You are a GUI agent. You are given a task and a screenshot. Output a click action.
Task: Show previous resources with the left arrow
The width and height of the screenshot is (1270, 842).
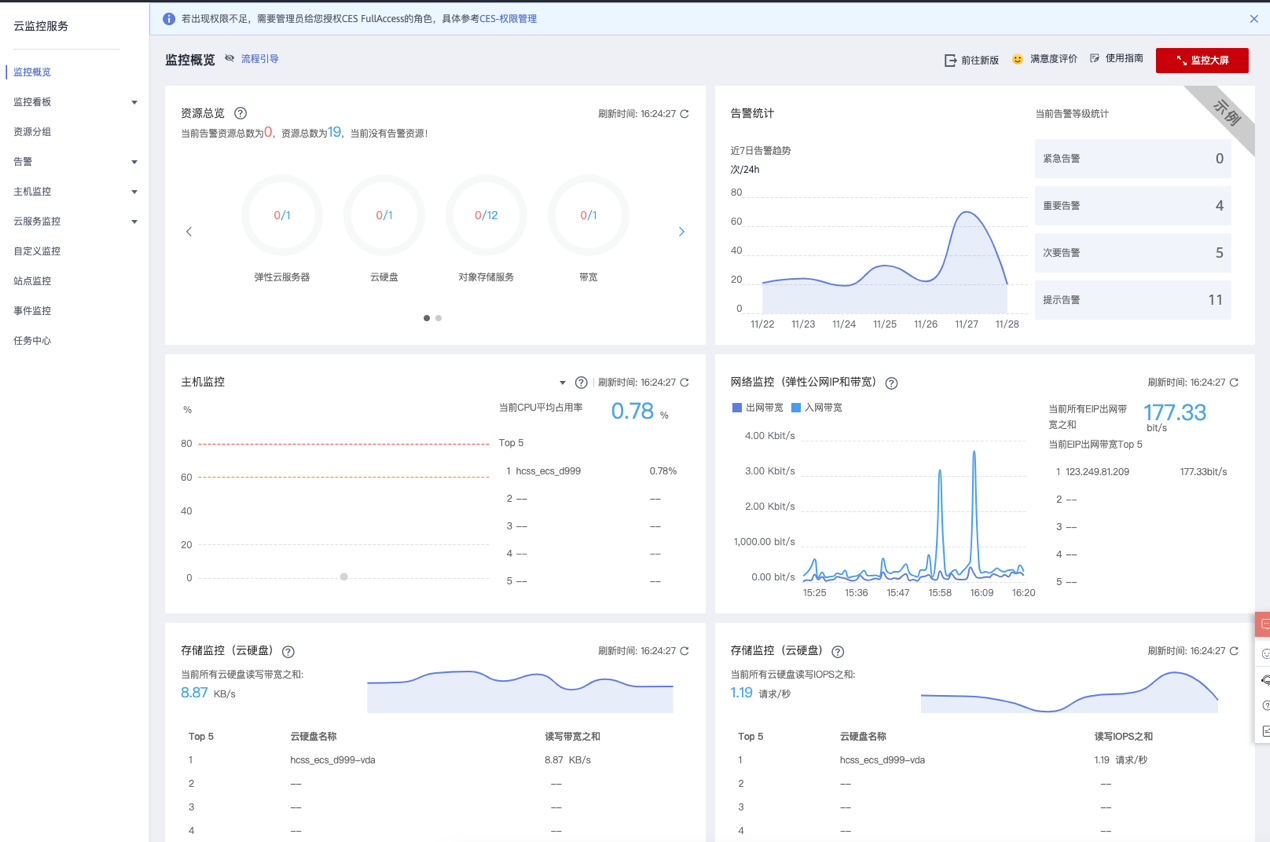tap(189, 231)
